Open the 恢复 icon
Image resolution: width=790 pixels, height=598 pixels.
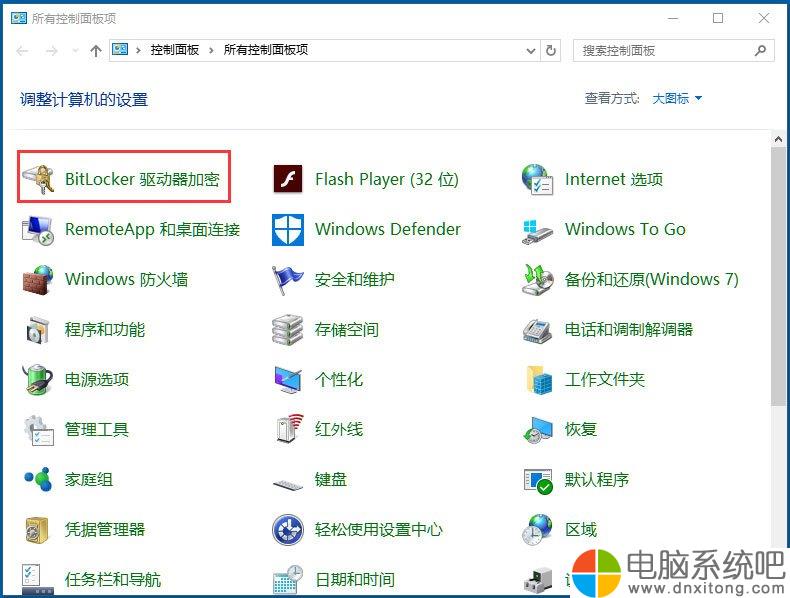coord(537,430)
